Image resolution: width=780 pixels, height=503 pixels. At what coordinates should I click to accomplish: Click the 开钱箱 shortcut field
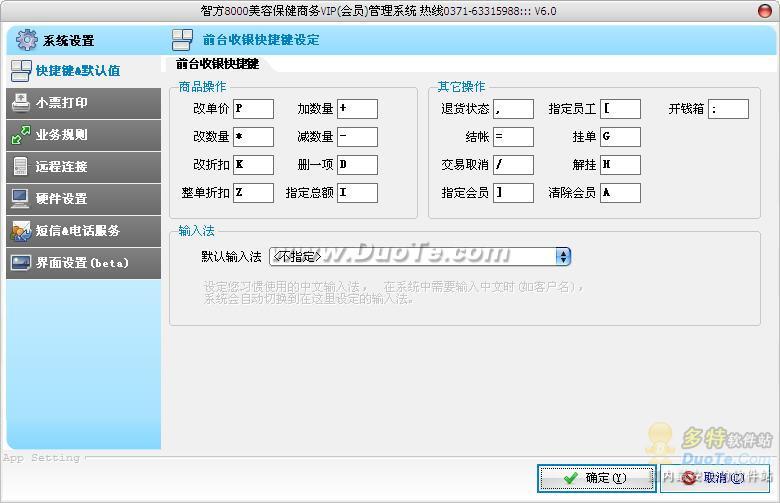(728, 108)
